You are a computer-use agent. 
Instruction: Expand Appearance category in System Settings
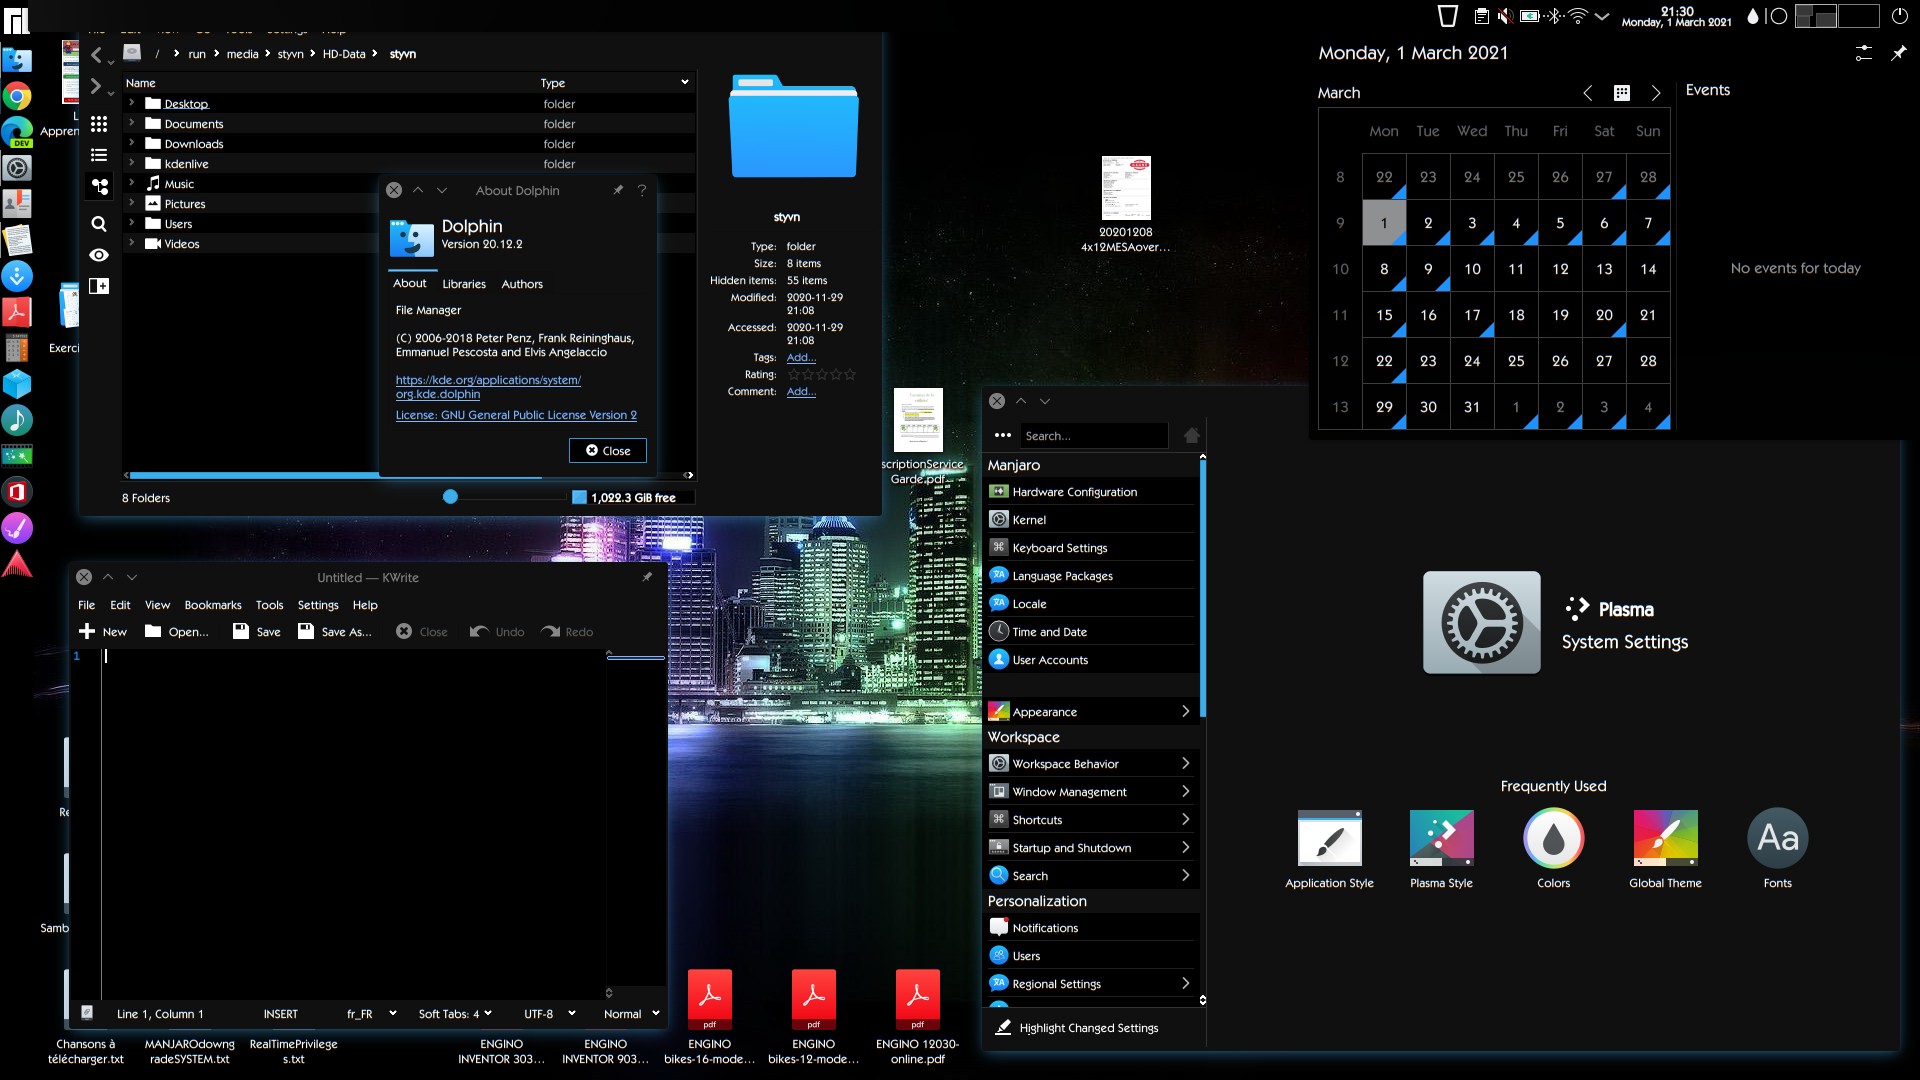click(1091, 712)
